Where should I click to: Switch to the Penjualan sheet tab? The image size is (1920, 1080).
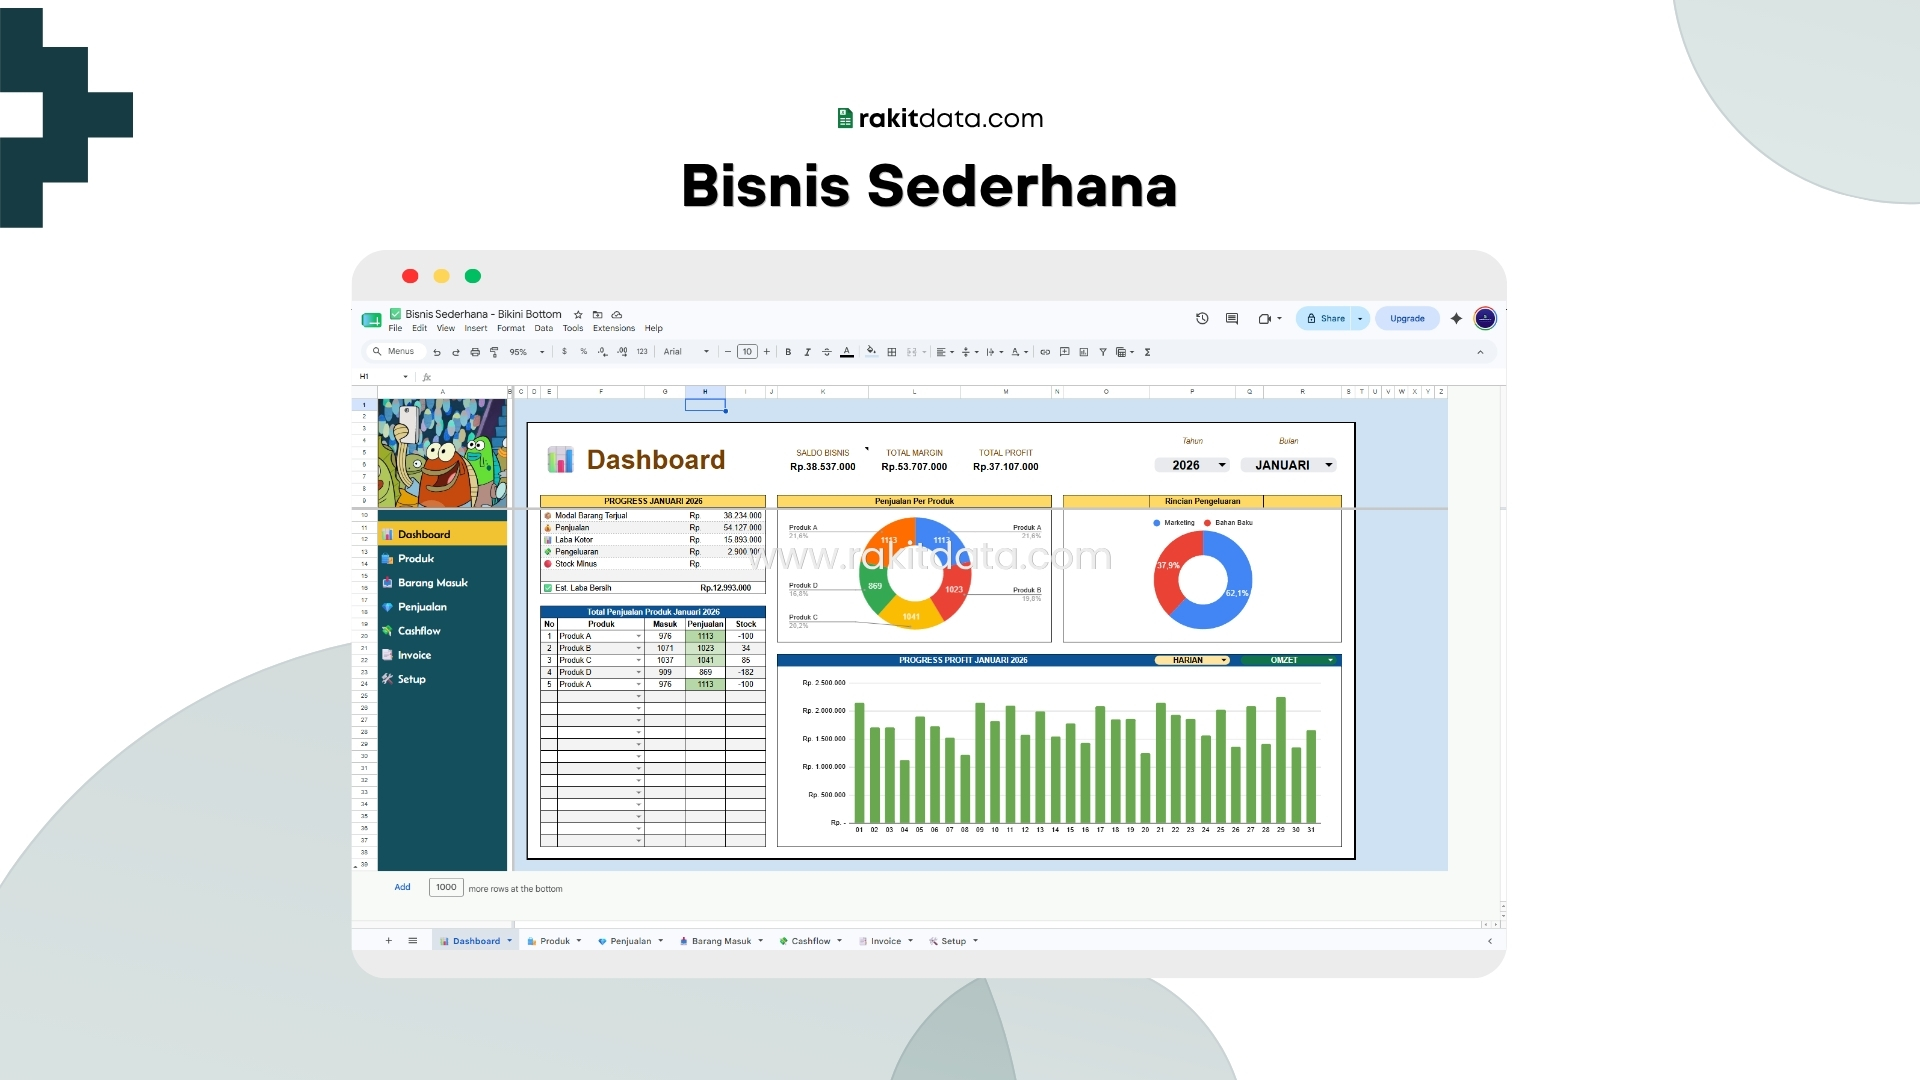tap(630, 941)
